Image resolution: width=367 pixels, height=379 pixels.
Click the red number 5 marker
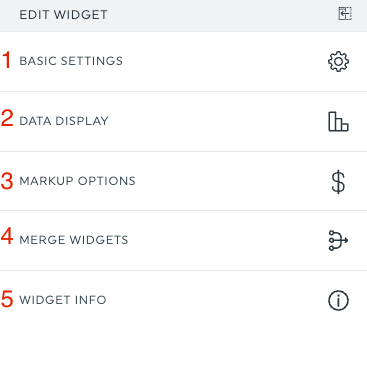[x=7, y=299]
